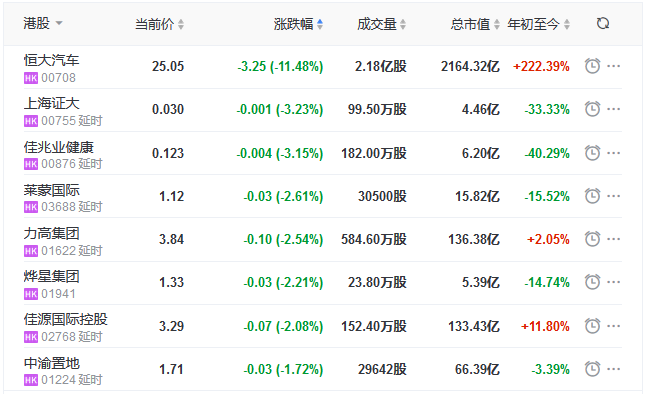Viewport: 646px width, 394px height.
Task: Open 恒大汽车 stock page
Action: click(x=51, y=60)
